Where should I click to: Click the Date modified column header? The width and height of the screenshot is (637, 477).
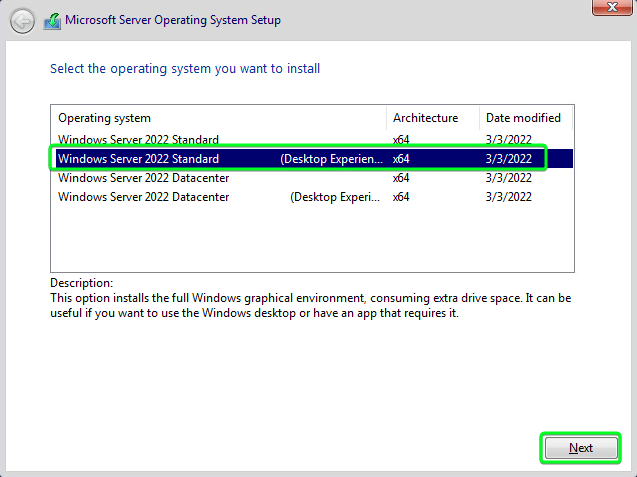coord(526,118)
